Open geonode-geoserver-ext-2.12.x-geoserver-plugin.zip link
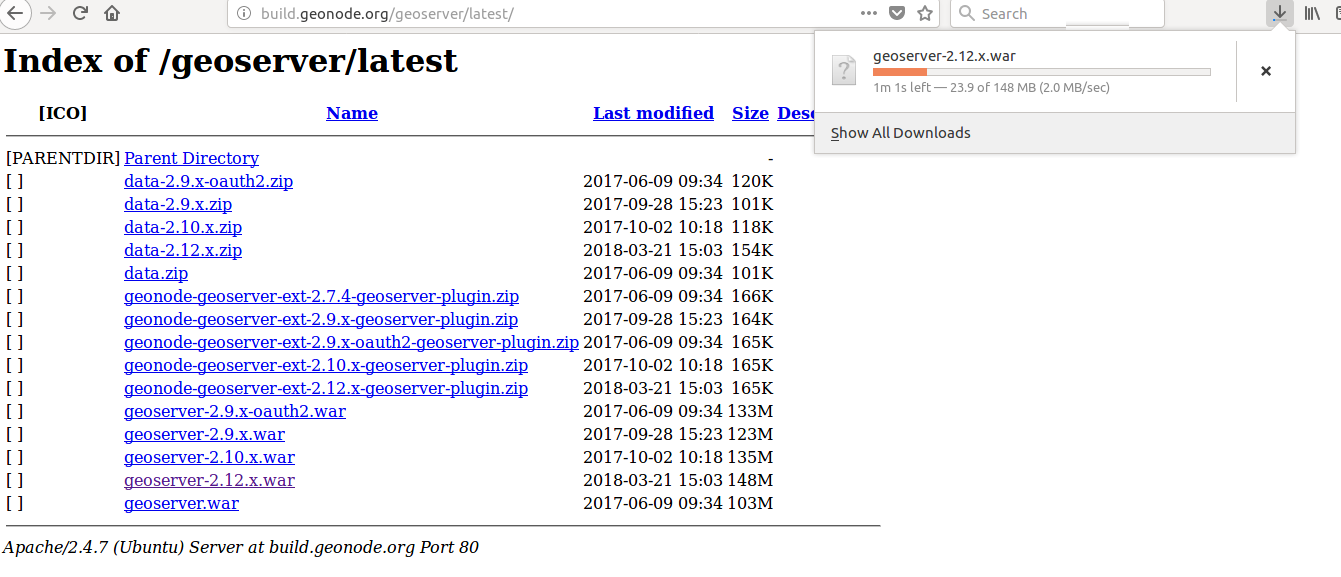 pyautogui.click(x=326, y=388)
